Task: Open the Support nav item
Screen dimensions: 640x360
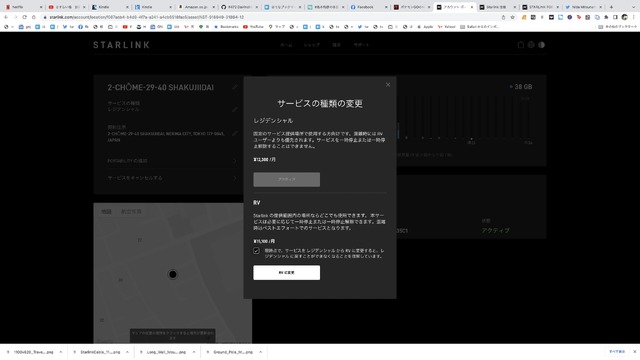Action: coord(361,45)
